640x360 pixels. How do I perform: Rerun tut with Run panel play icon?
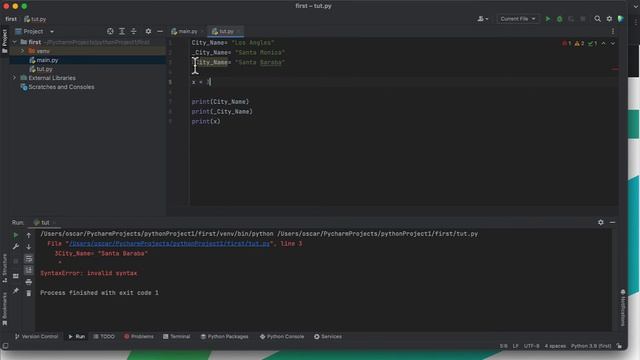click(16, 235)
